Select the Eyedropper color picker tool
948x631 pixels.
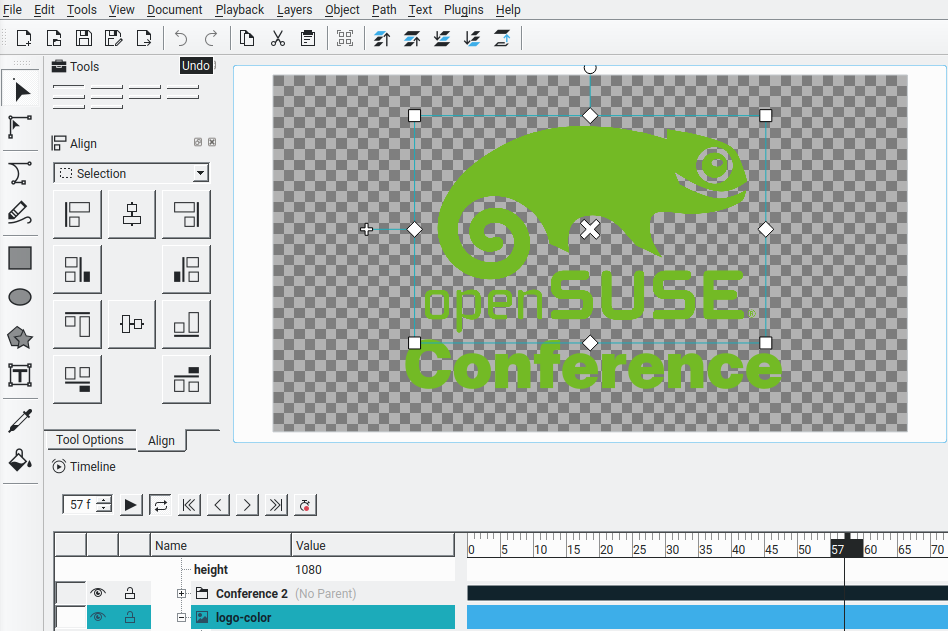(20, 421)
